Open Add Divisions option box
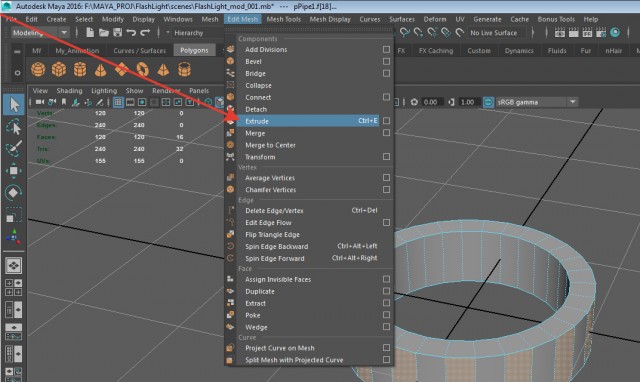Viewport: 640px width, 382px height. [386, 49]
